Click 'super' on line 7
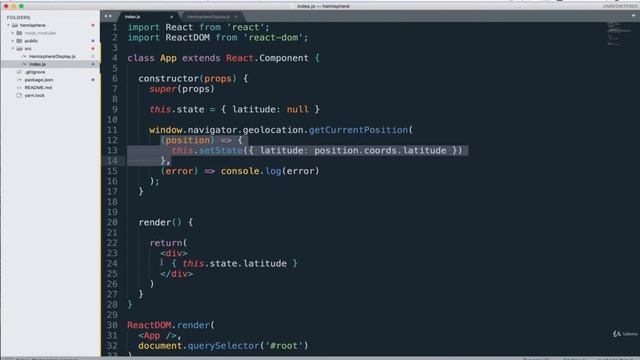The image size is (640, 360). point(162,89)
